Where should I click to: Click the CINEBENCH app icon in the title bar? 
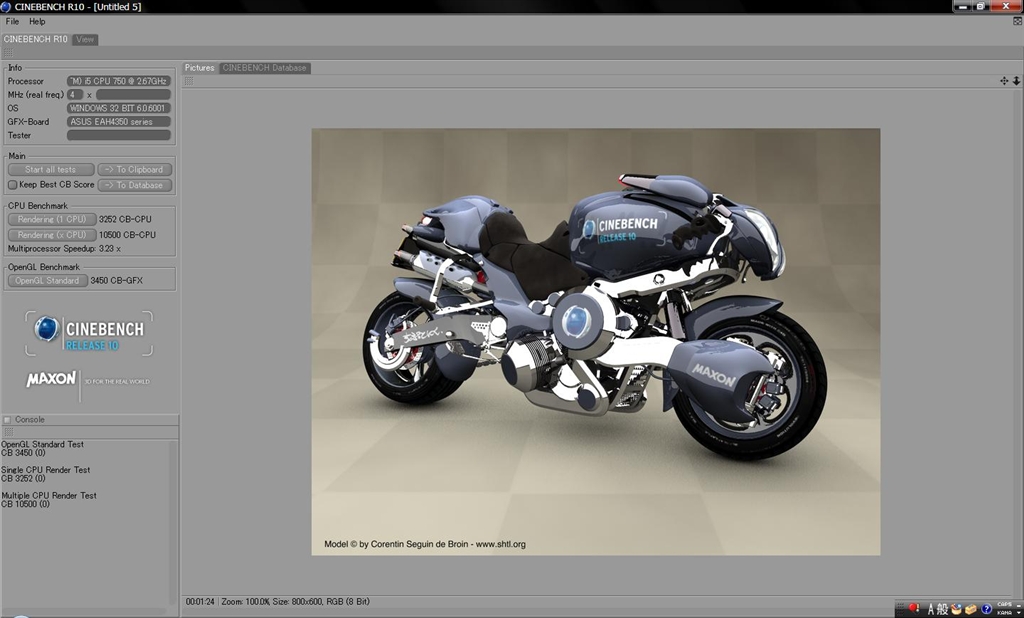pos(6,7)
